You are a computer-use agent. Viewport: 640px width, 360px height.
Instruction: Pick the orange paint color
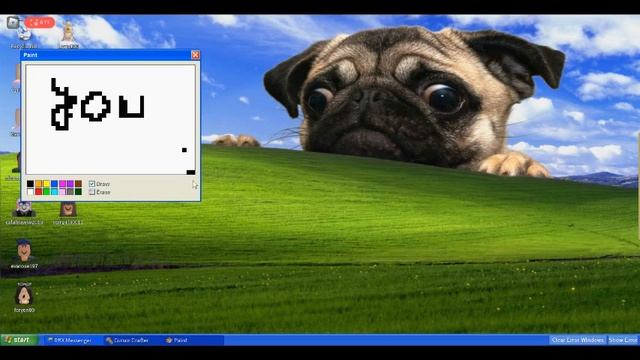click(38, 184)
